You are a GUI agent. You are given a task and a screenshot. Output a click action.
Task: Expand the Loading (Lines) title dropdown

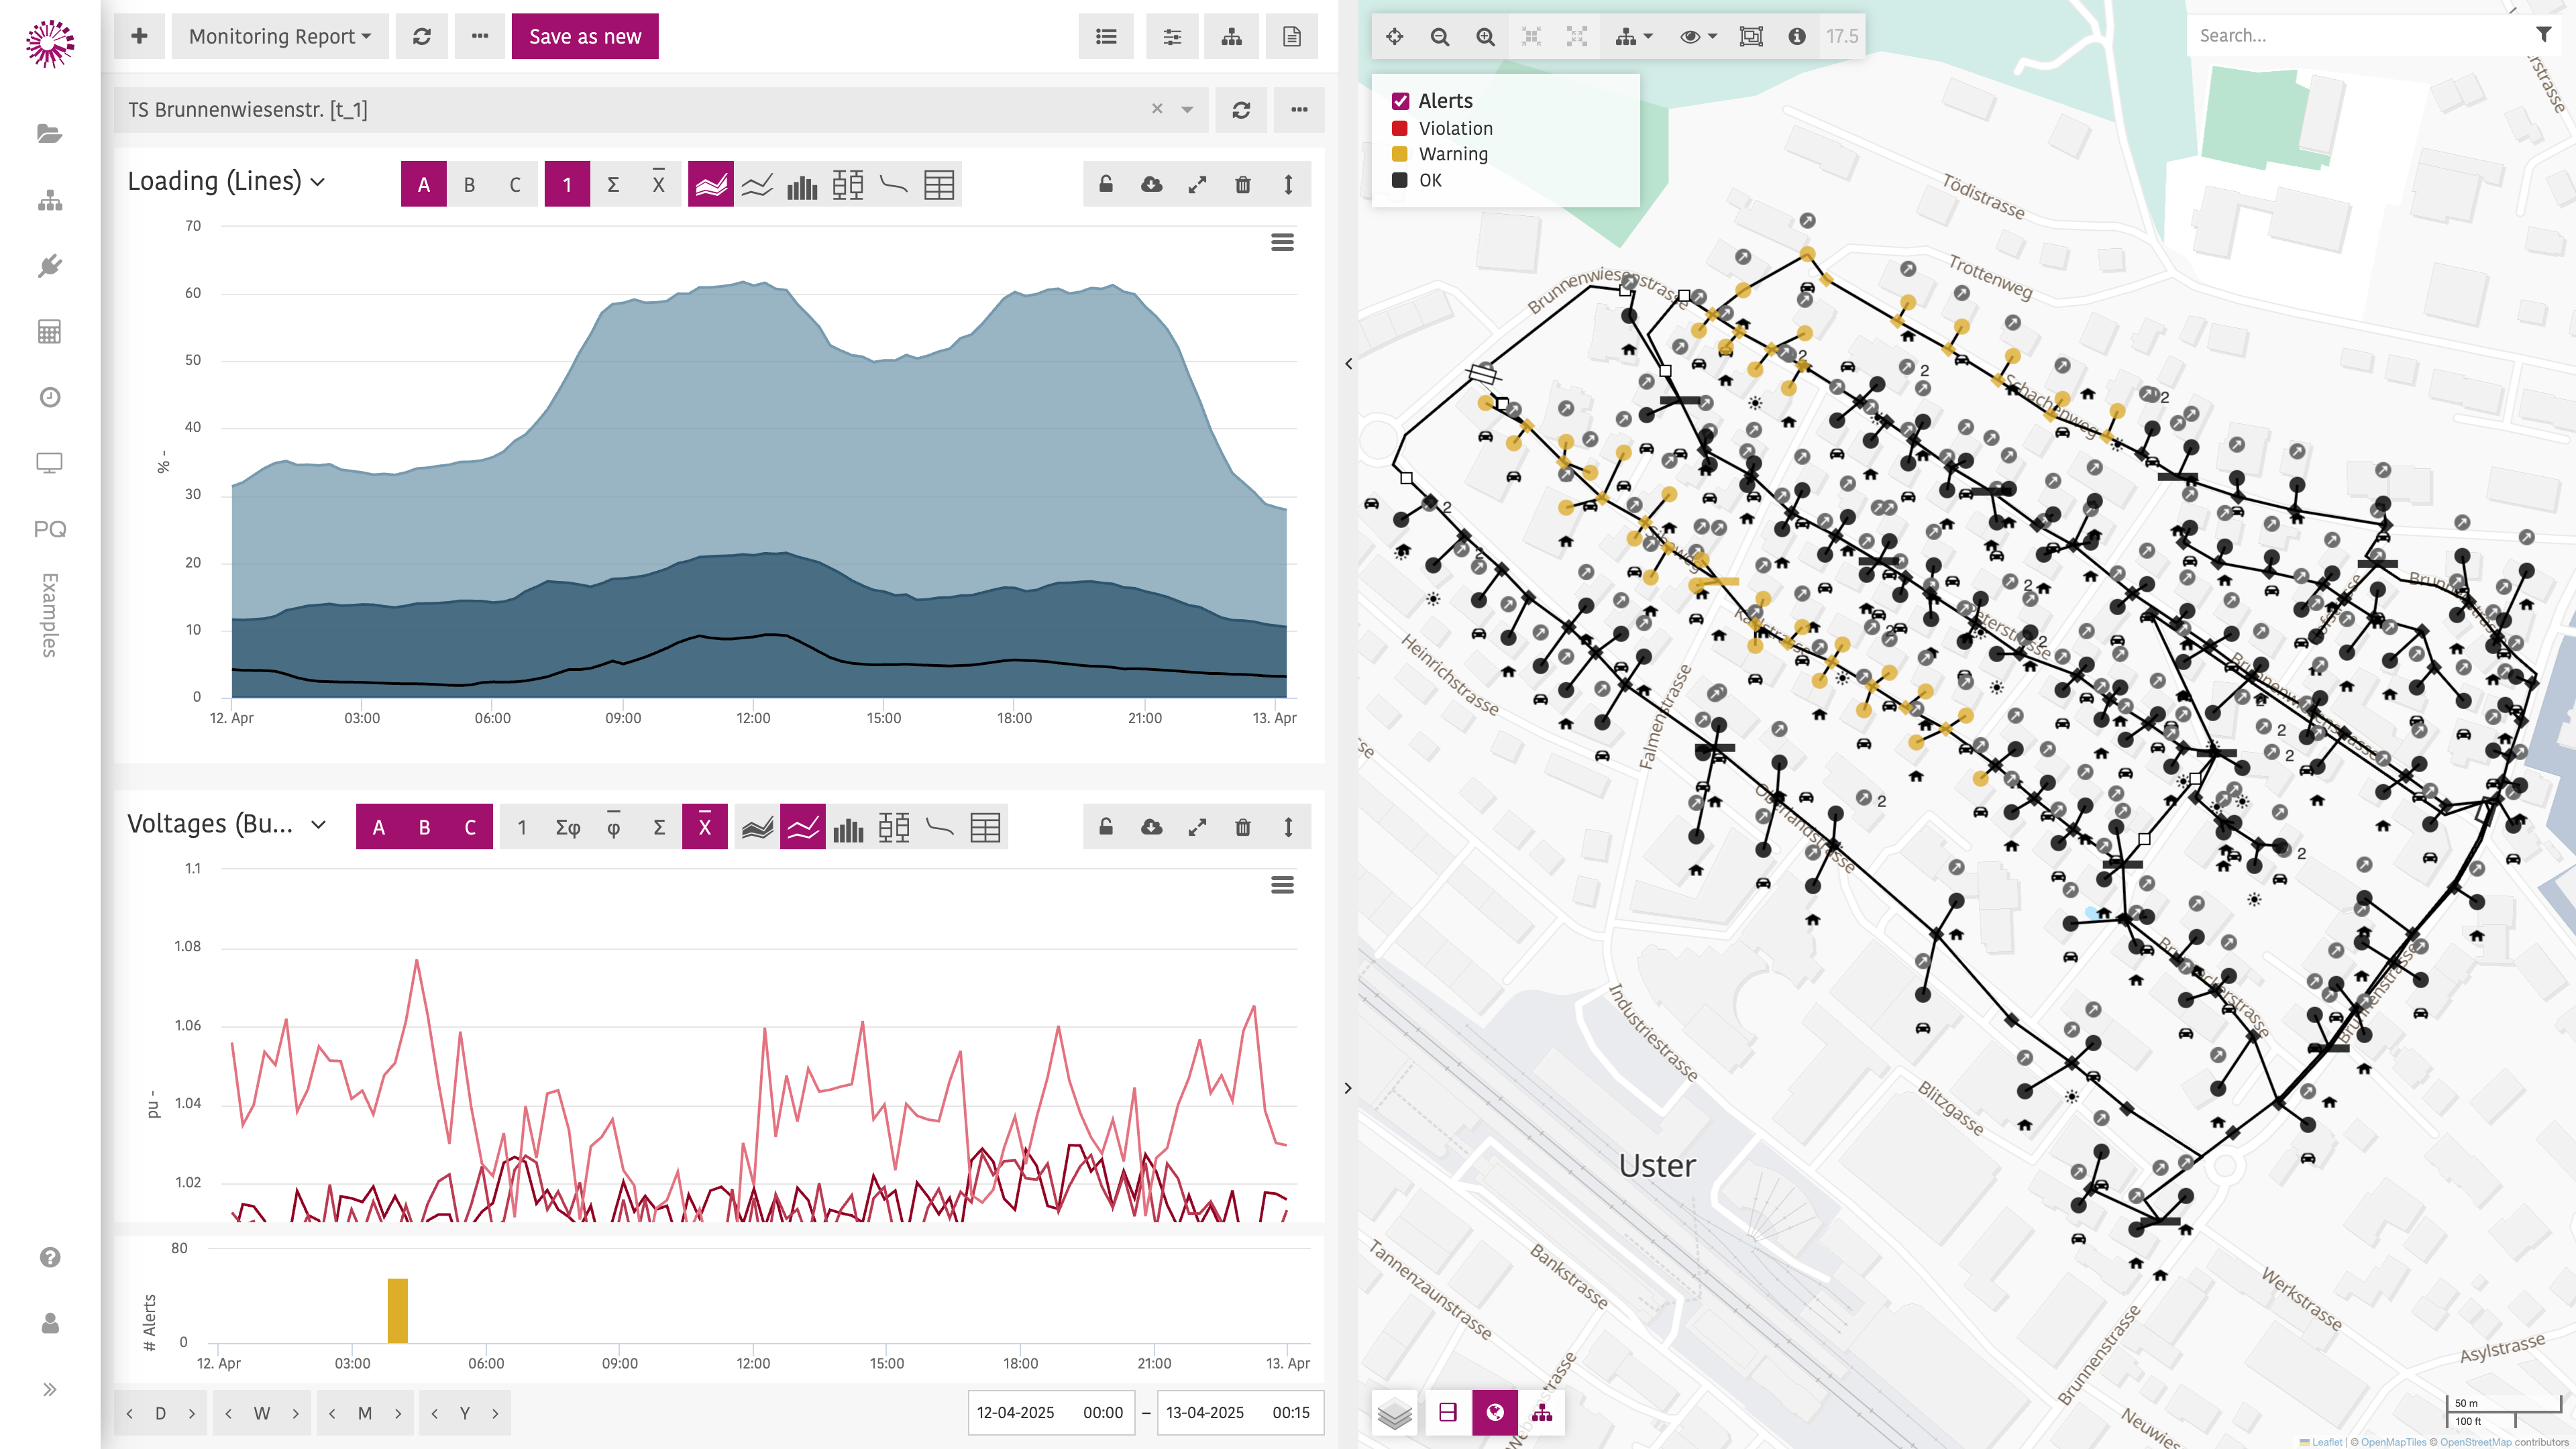pyautogui.click(x=318, y=182)
